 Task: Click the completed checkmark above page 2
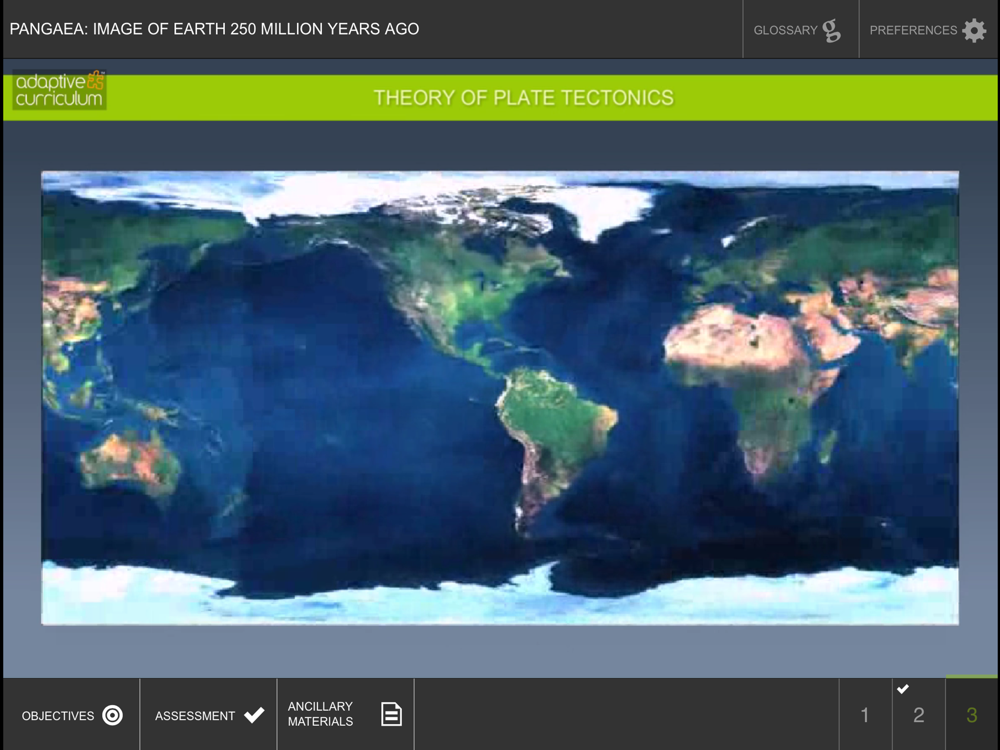[903, 689]
